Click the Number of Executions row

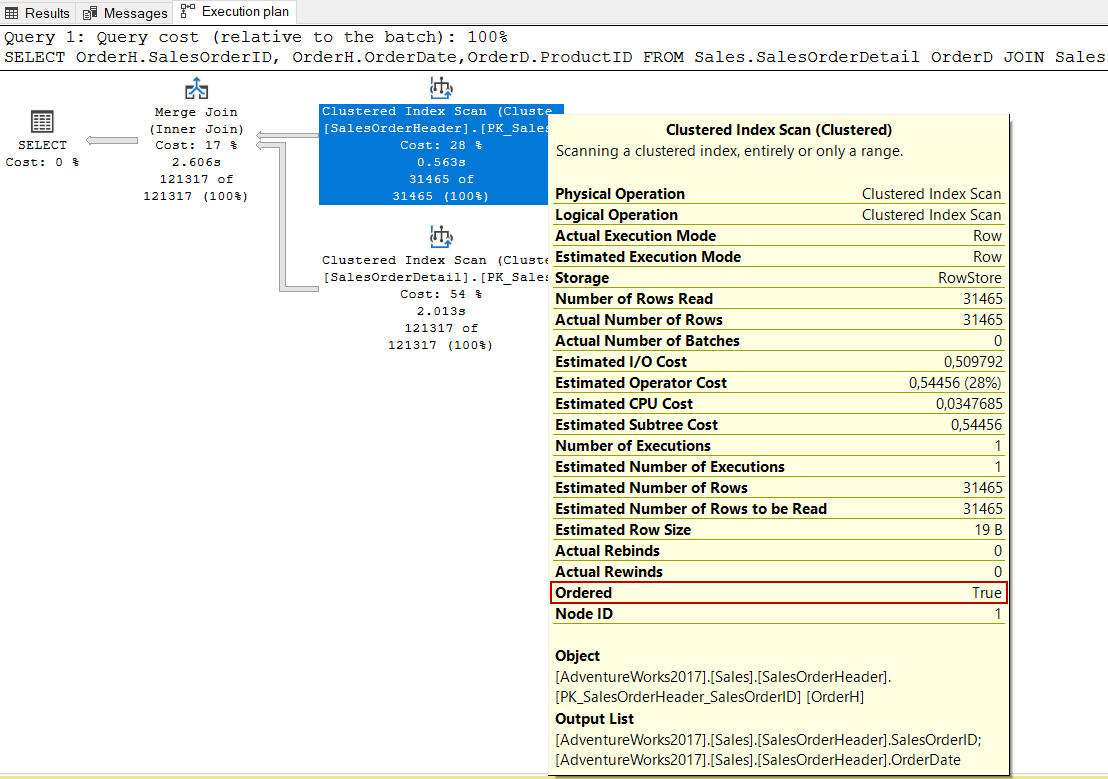778,445
